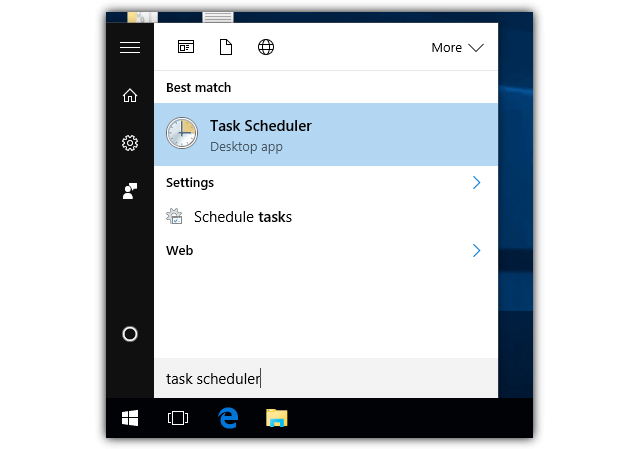The width and height of the screenshot is (640, 449).
Task: Open the settings gear in the sidebar
Action: (130, 143)
